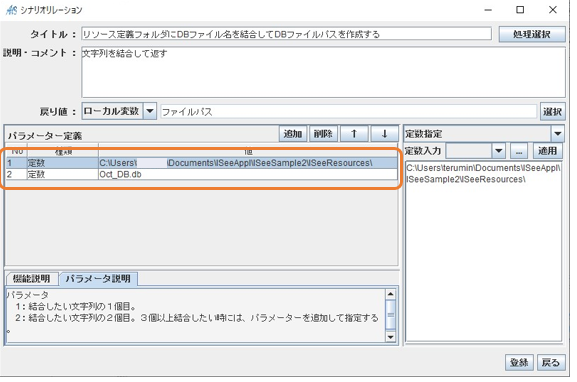Click the 登録 button
This screenshot has height=382, width=577.
pyautogui.click(x=519, y=362)
